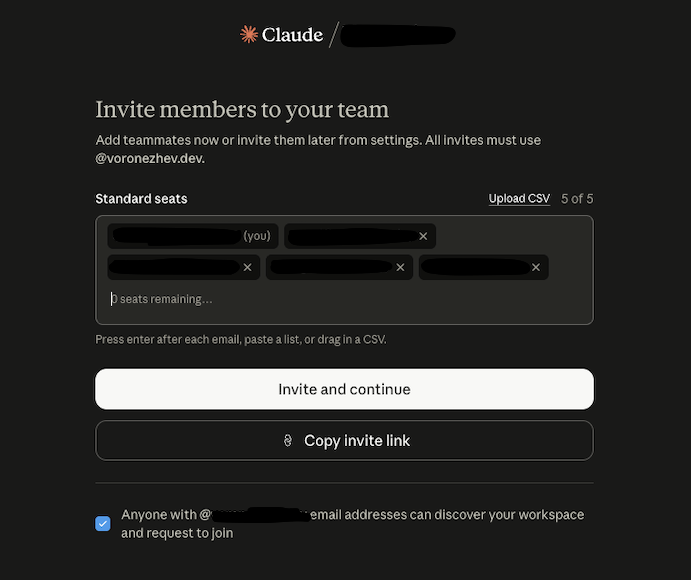Image resolution: width=691 pixels, height=580 pixels.
Task: Remove the last email chip in second row
Action: click(x=536, y=267)
